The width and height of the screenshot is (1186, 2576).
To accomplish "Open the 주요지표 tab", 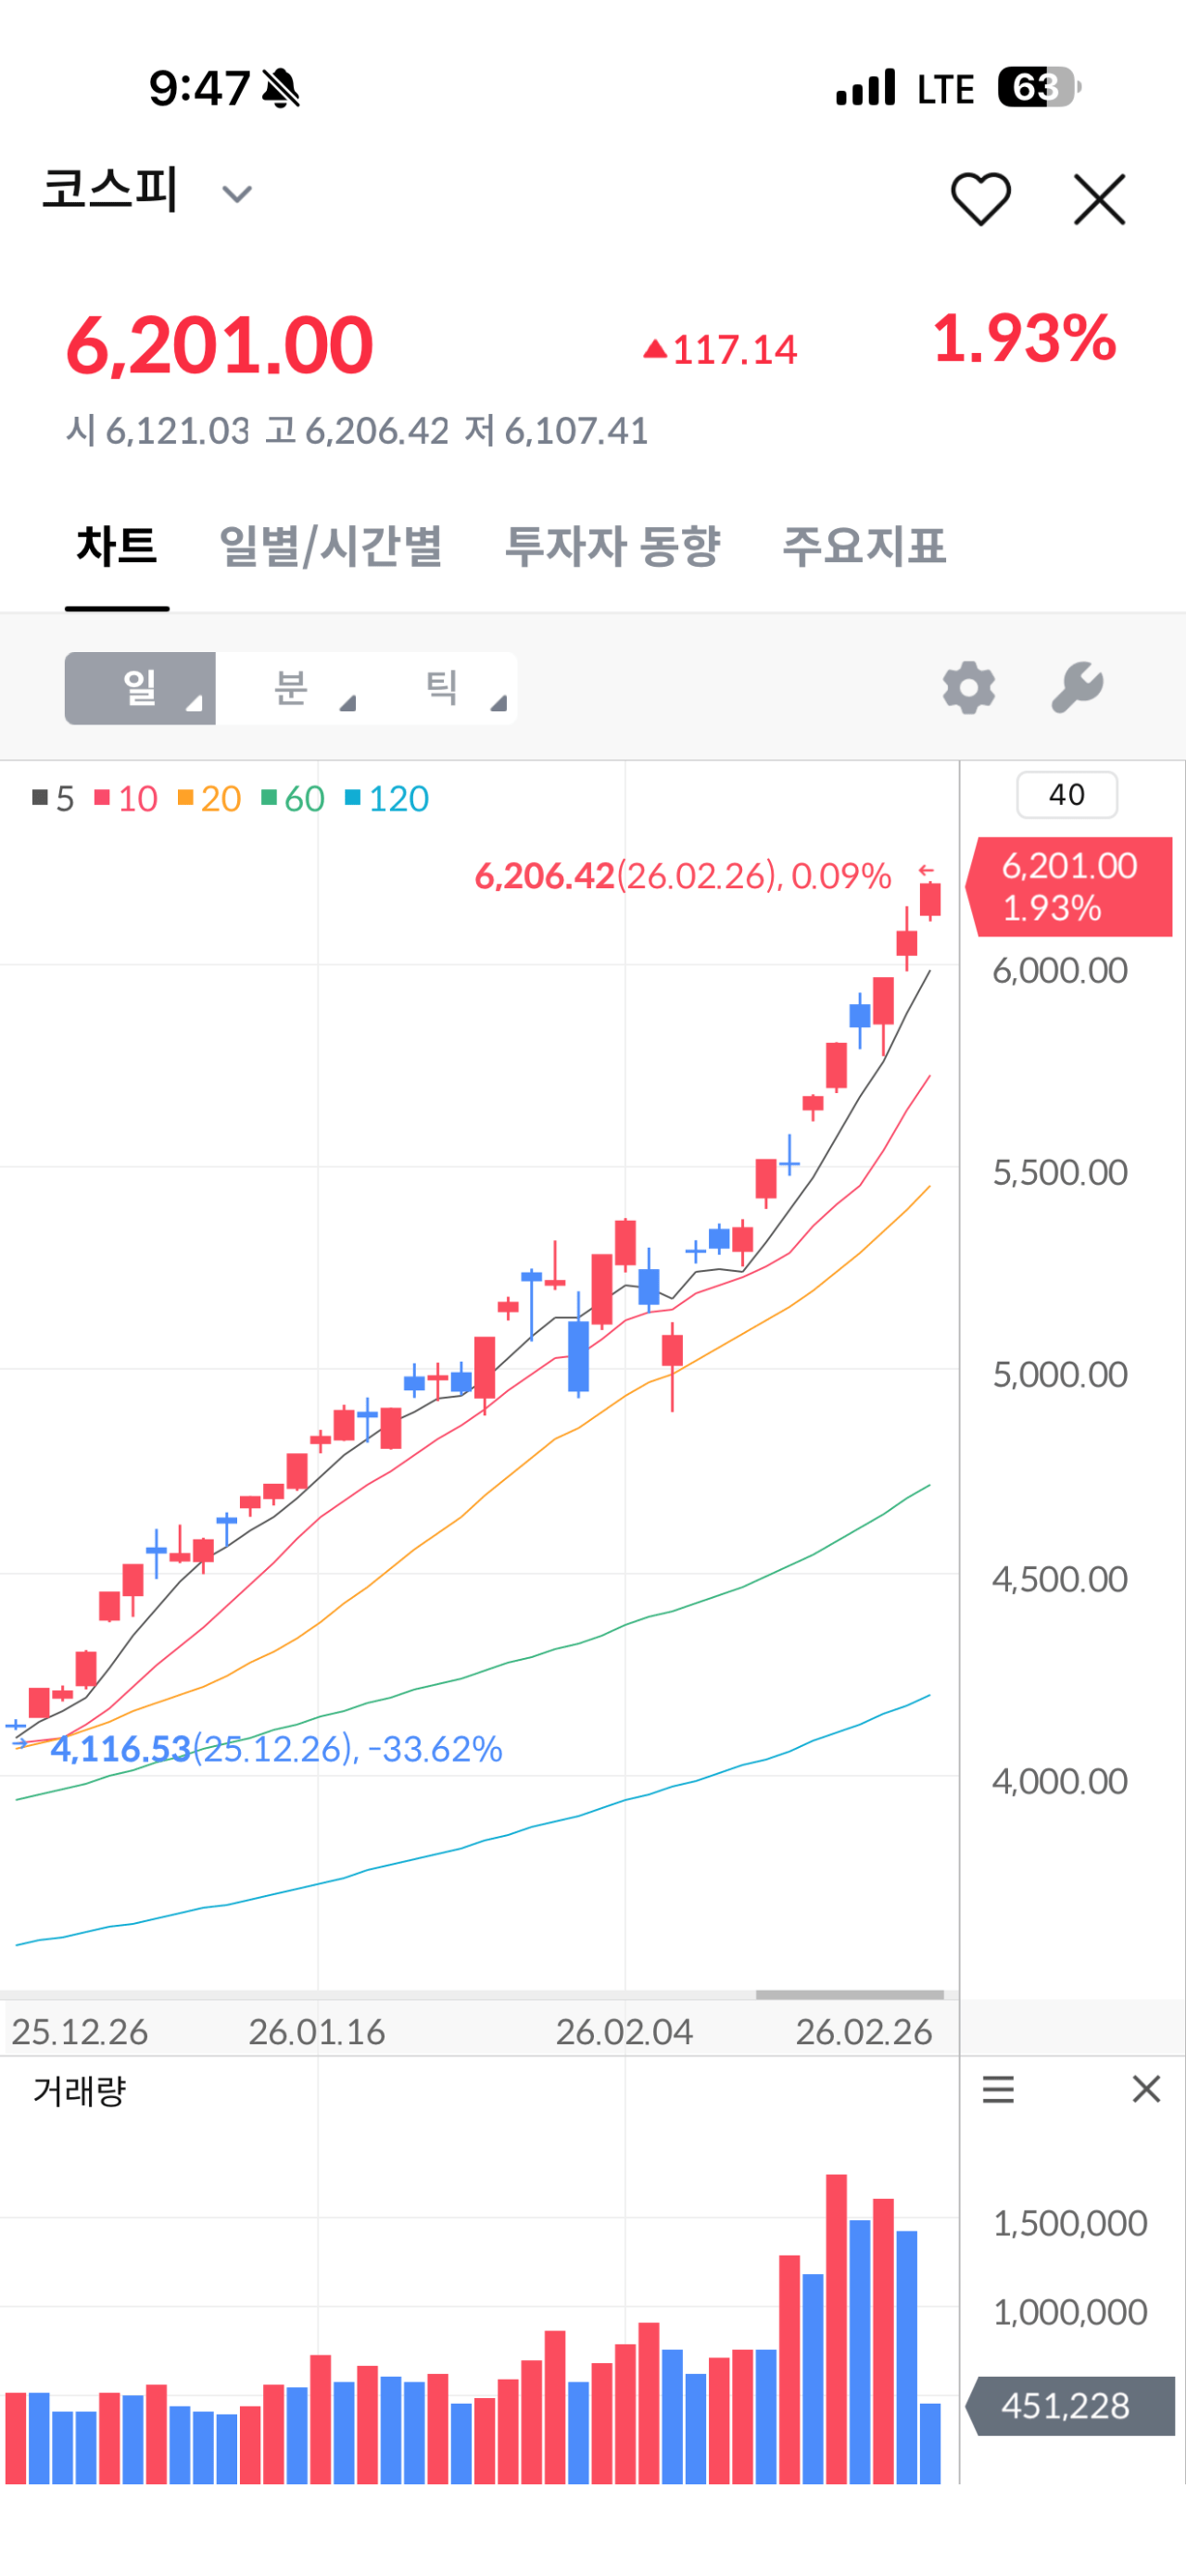I will point(863,546).
